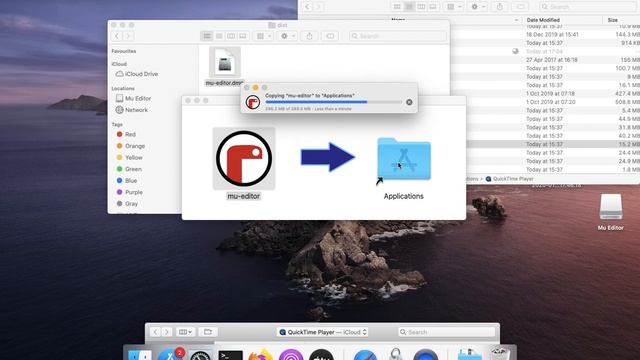Stop the mu-editor copy operation
The width and height of the screenshot is (640, 360).
(409, 102)
